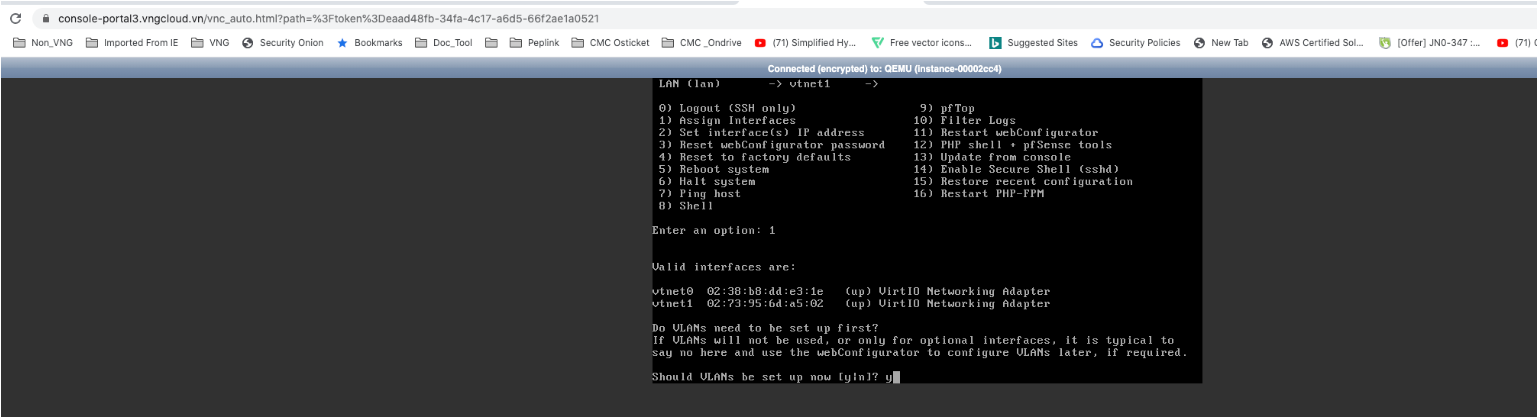The height and width of the screenshot is (418, 1539).
Task: Open the star Bookmarks shortcut
Action: click(x=369, y=43)
